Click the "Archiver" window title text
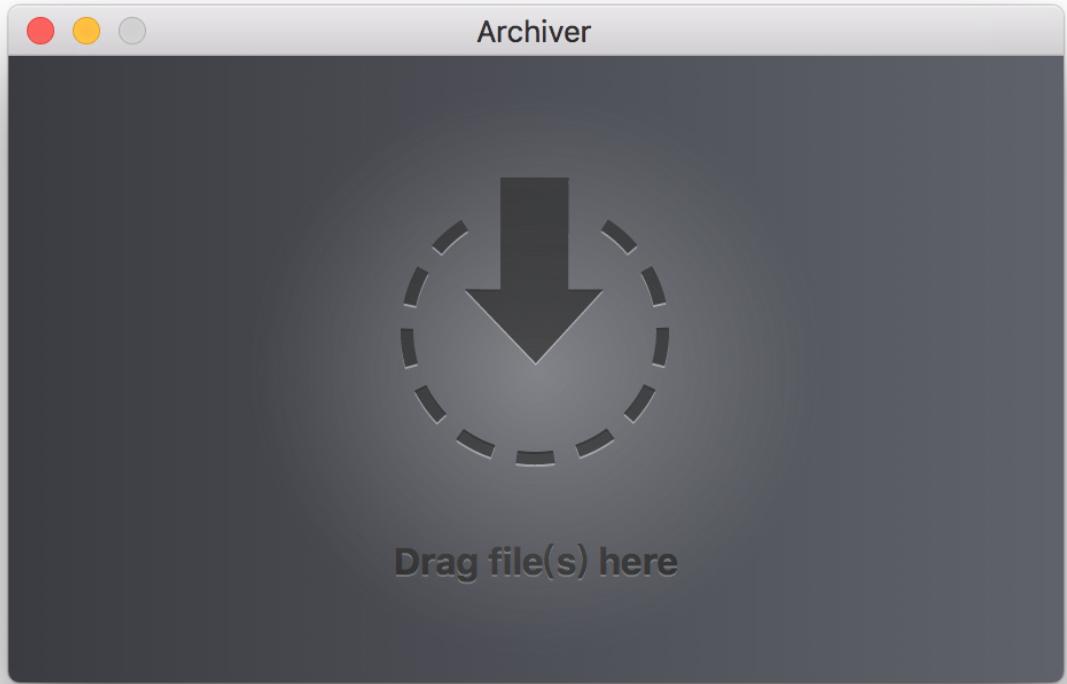 pyautogui.click(x=534, y=32)
